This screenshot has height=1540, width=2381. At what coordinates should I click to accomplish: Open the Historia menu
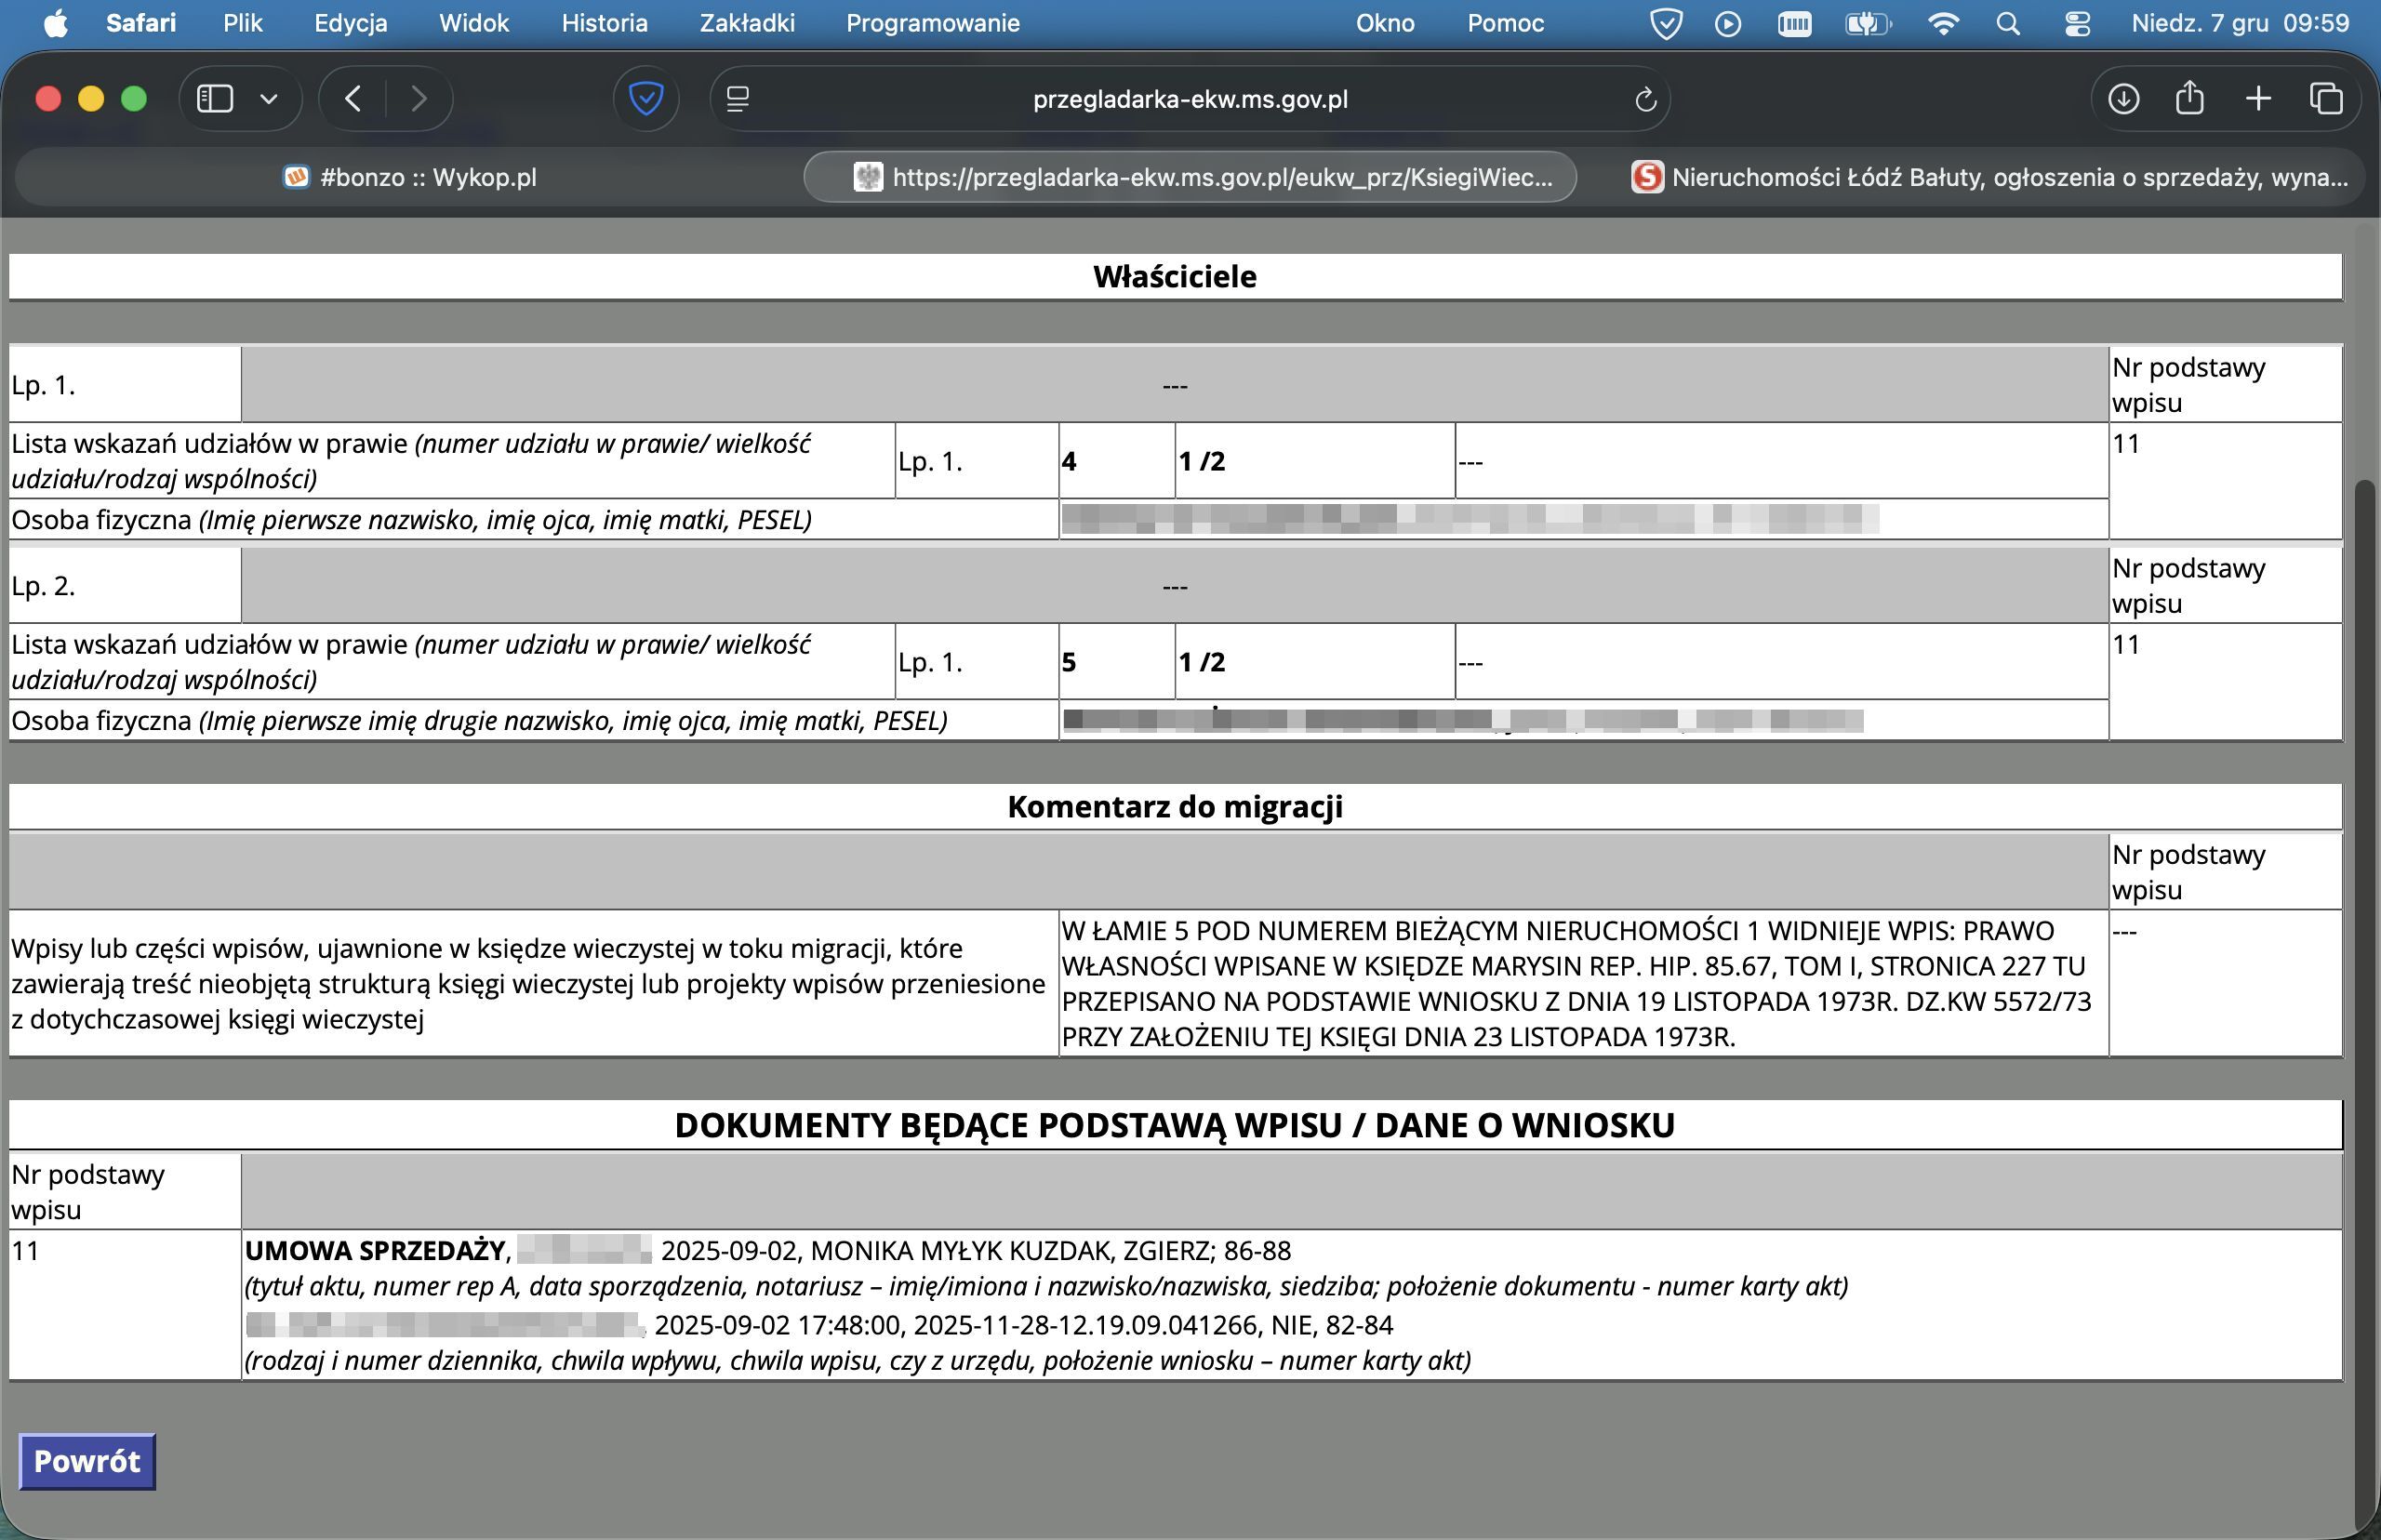(x=604, y=23)
